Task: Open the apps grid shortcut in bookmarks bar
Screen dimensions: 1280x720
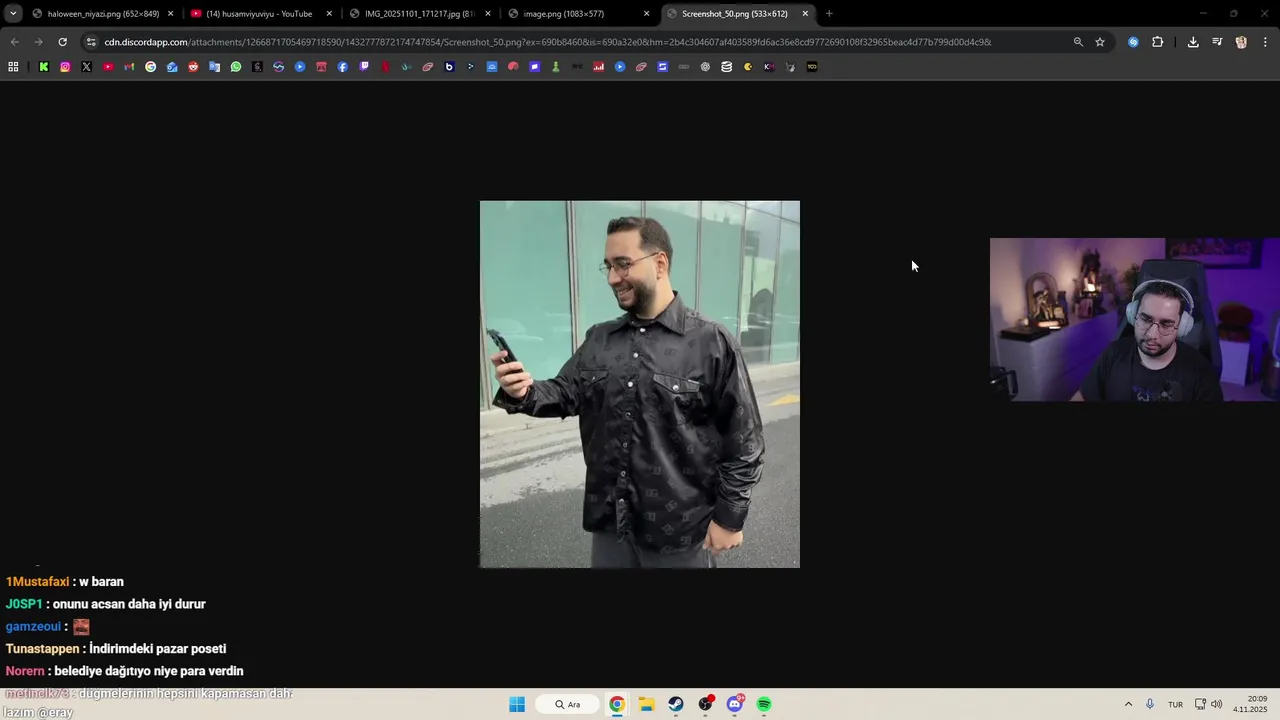Action: [x=13, y=67]
